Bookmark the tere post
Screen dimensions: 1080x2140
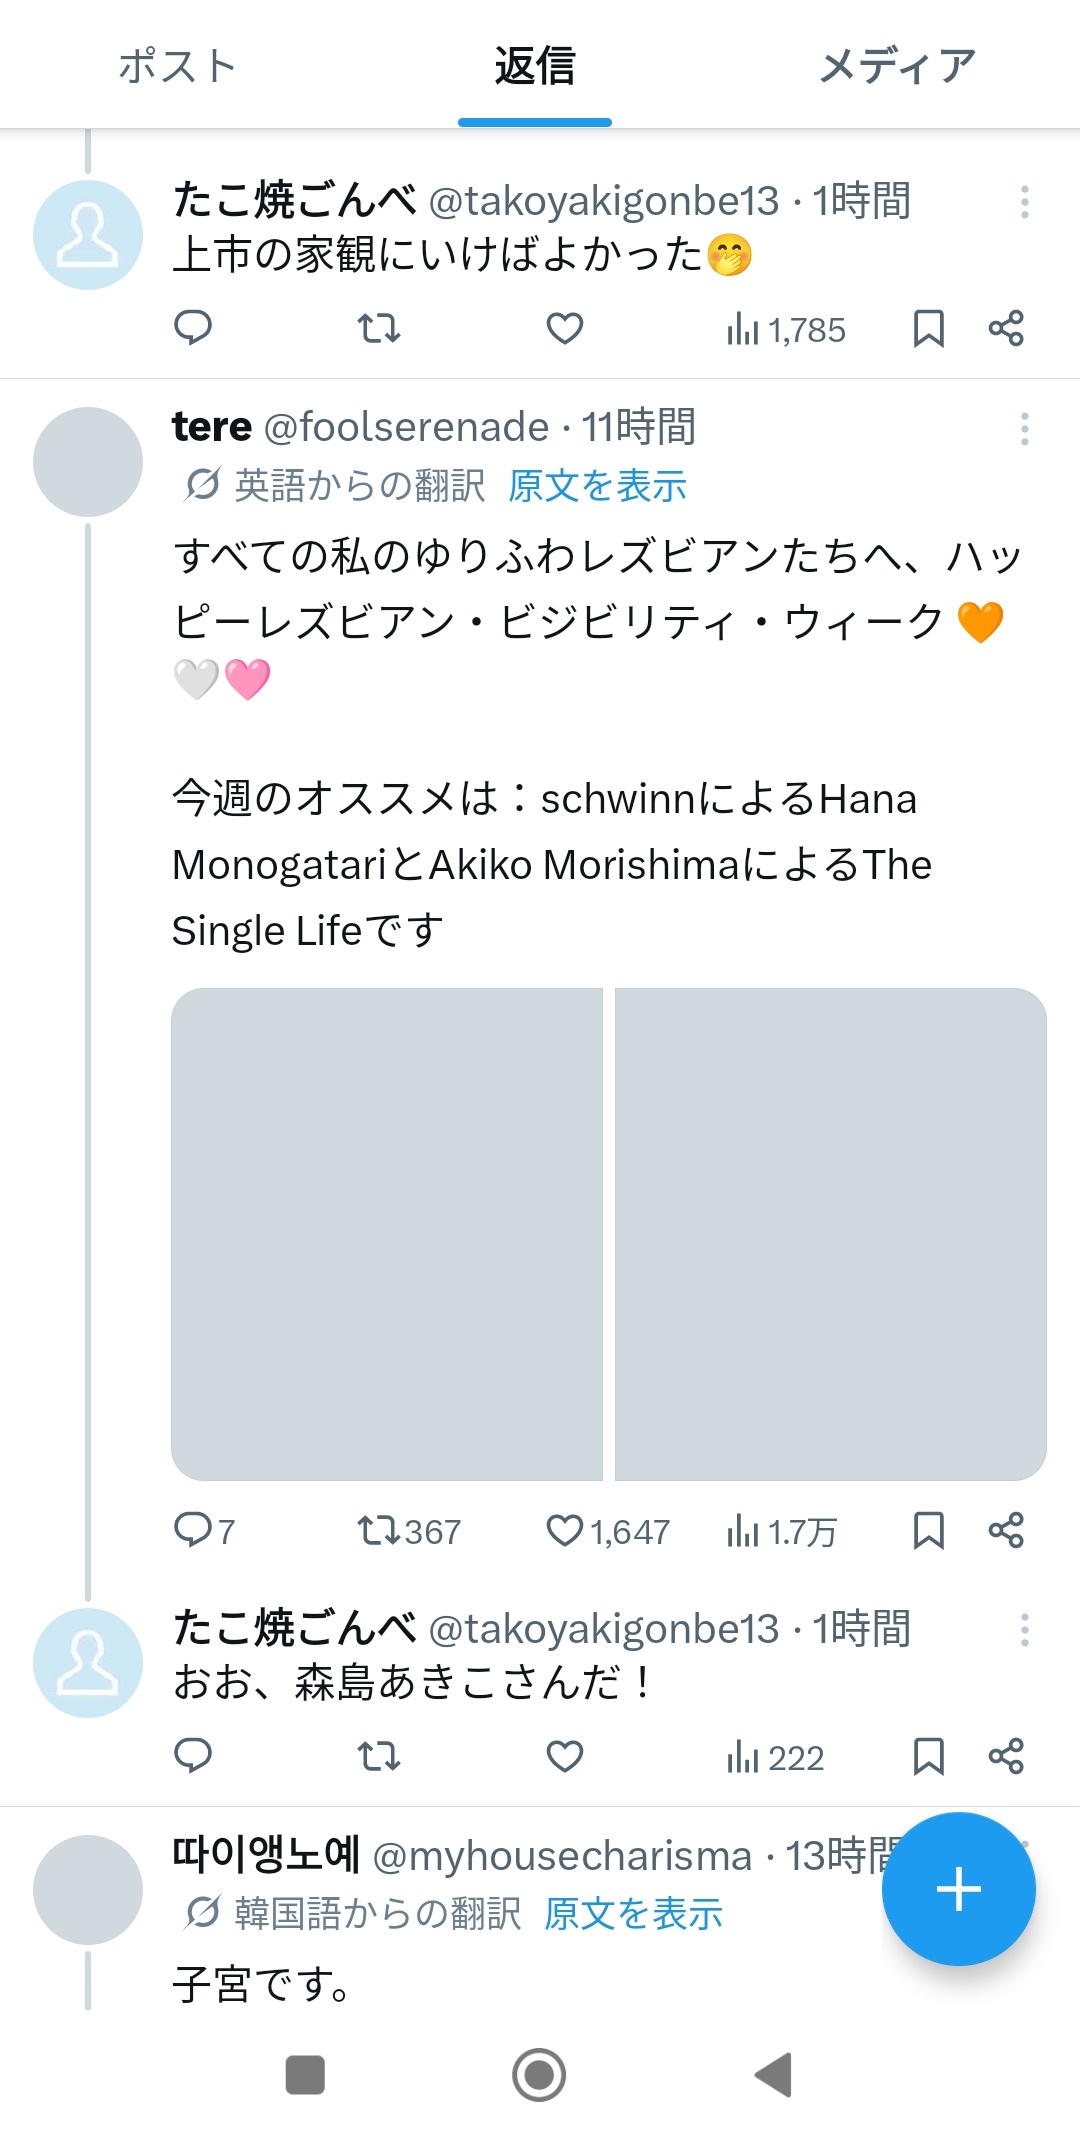929,1531
